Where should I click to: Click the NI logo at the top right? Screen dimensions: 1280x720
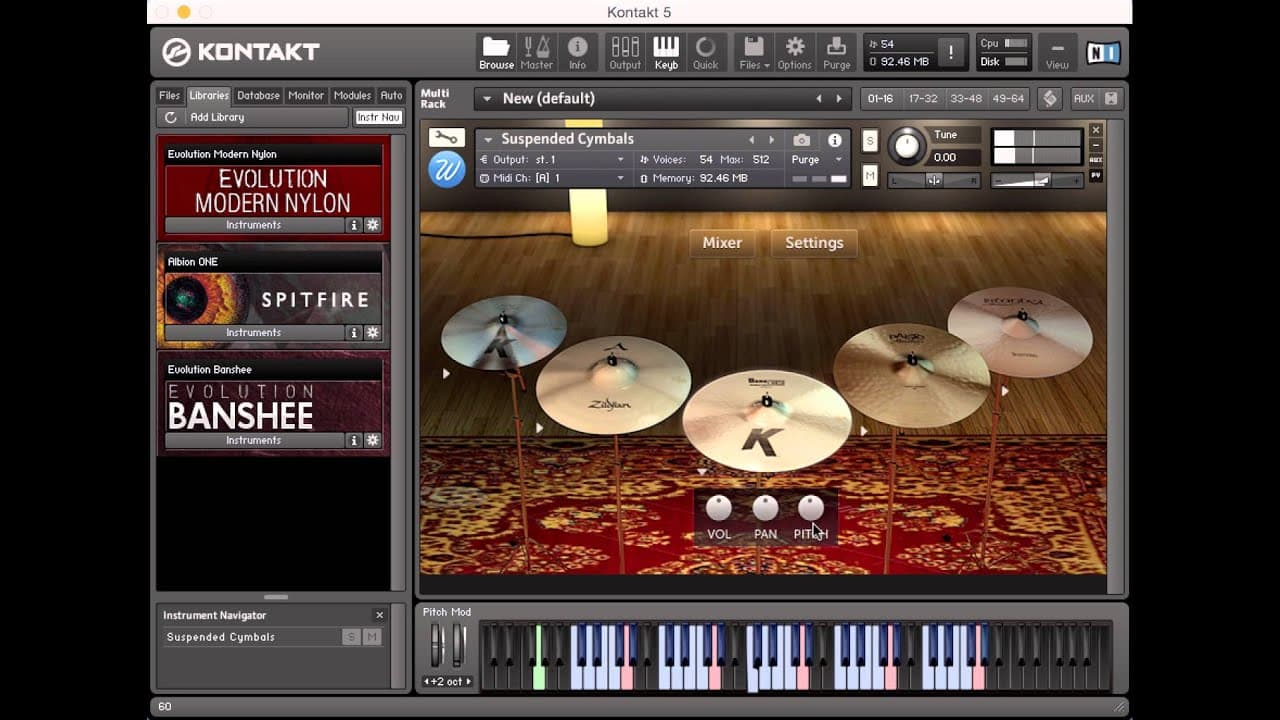[x=1103, y=53]
